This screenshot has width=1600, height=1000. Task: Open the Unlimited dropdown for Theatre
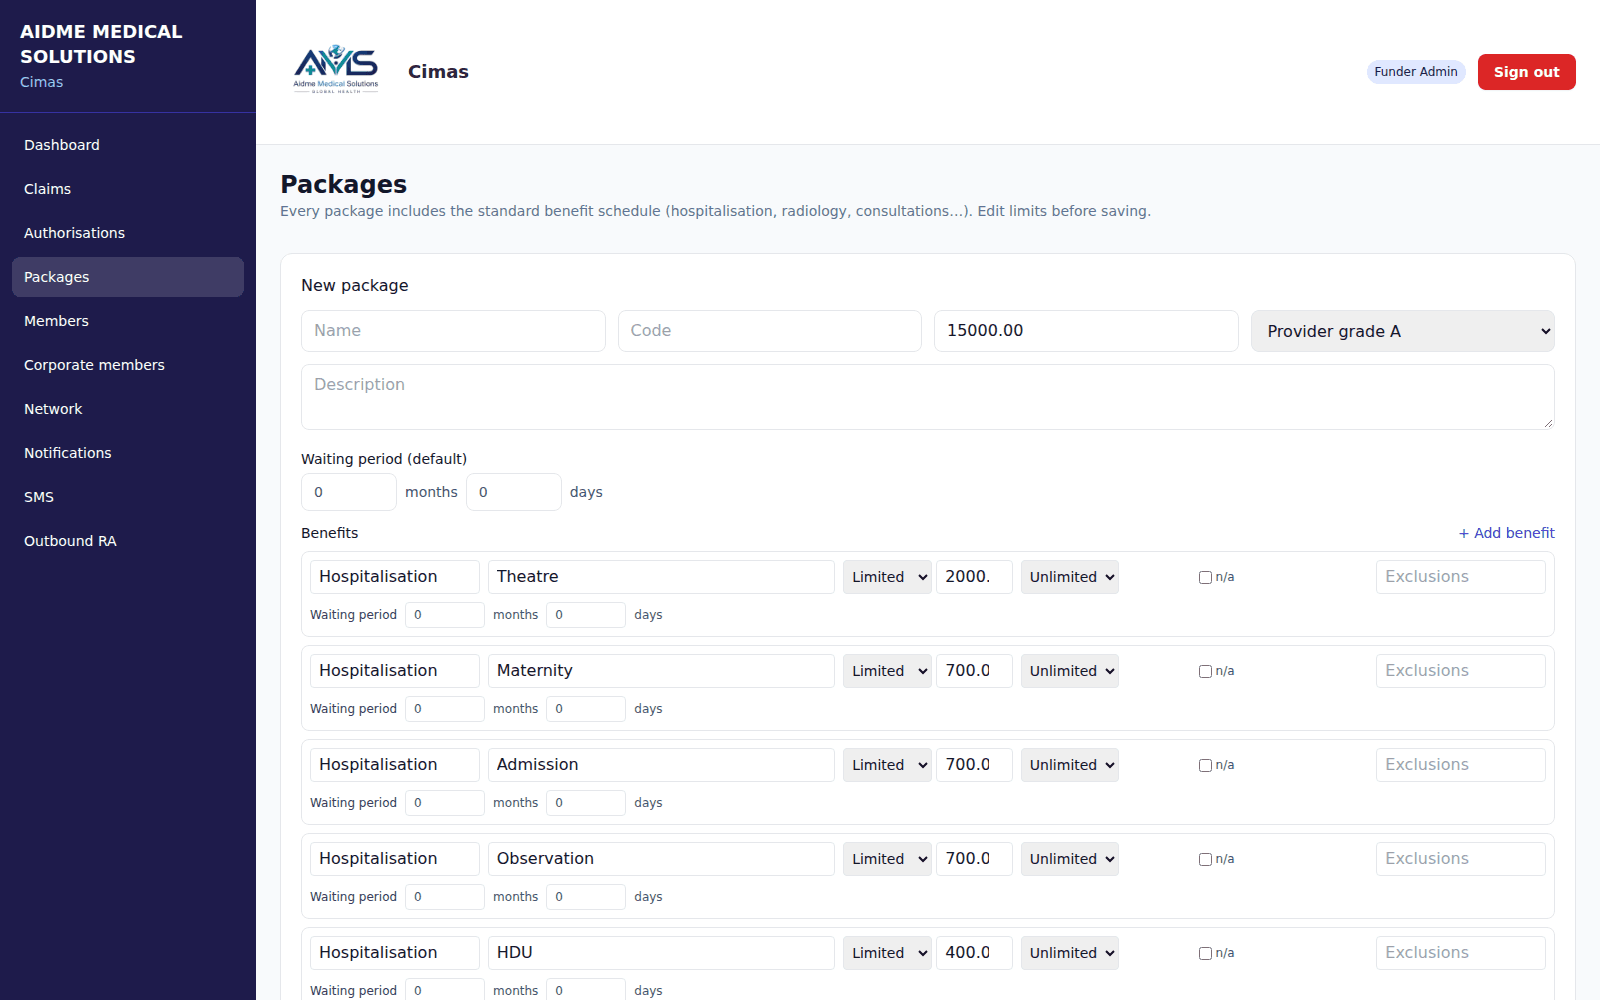pyautogui.click(x=1069, y=577)
